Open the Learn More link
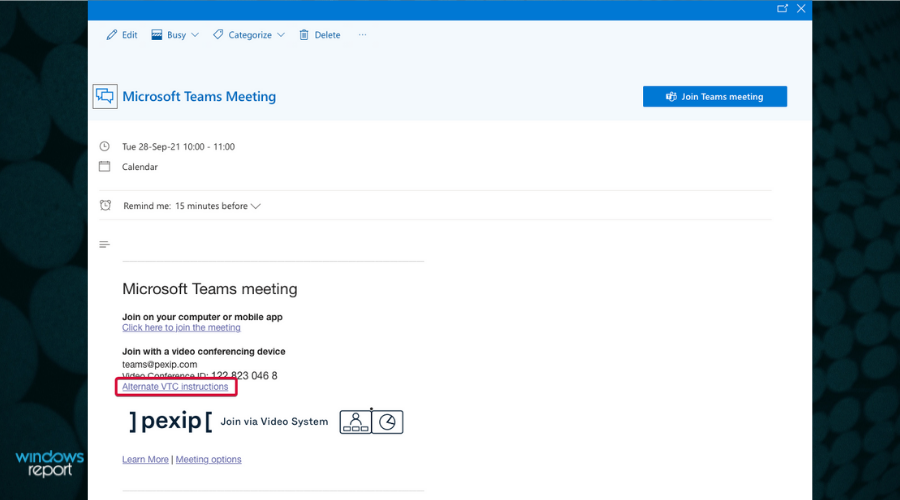900x500 pixels. pyautogui.click(x=145, y=459)
